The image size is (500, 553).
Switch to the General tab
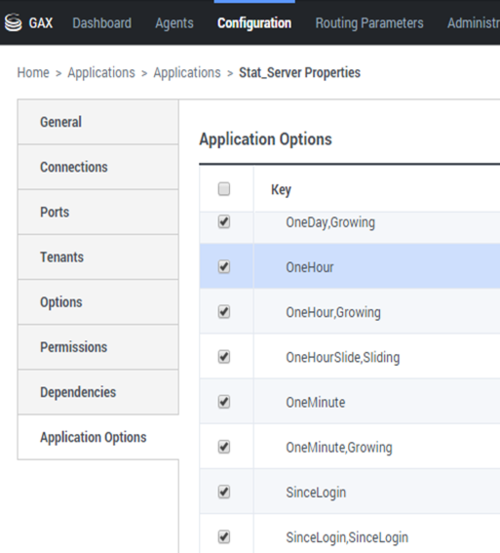98,122
